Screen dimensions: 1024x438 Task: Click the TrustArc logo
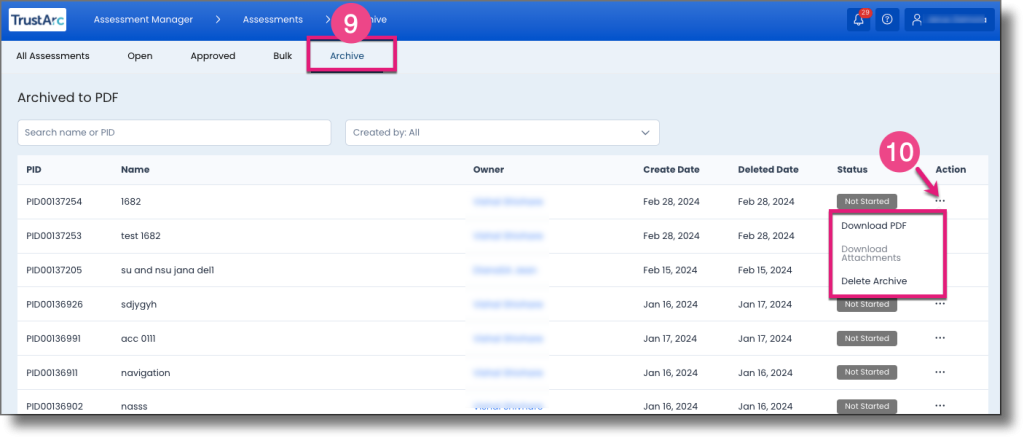tap(38, 20)
